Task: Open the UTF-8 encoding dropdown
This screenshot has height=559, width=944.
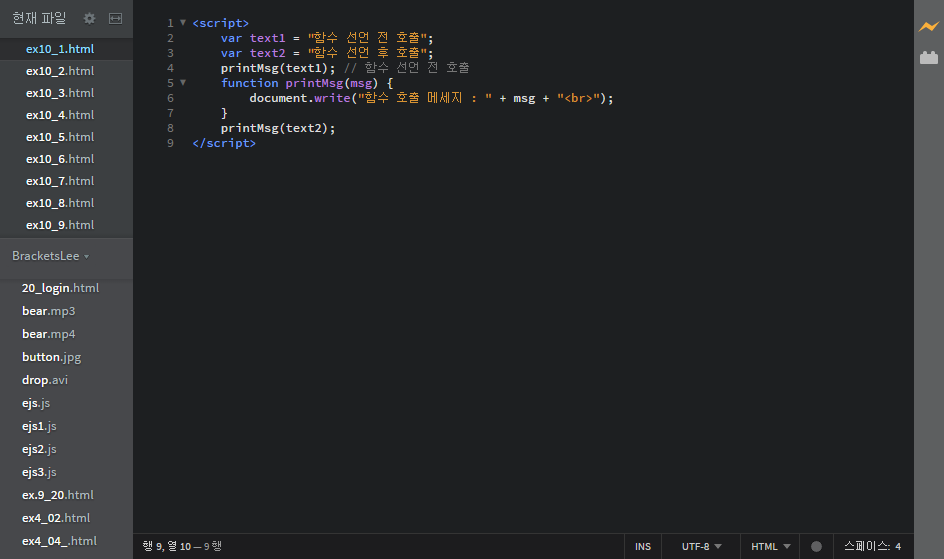Action: pyautogui.click(x=701, y=546)
